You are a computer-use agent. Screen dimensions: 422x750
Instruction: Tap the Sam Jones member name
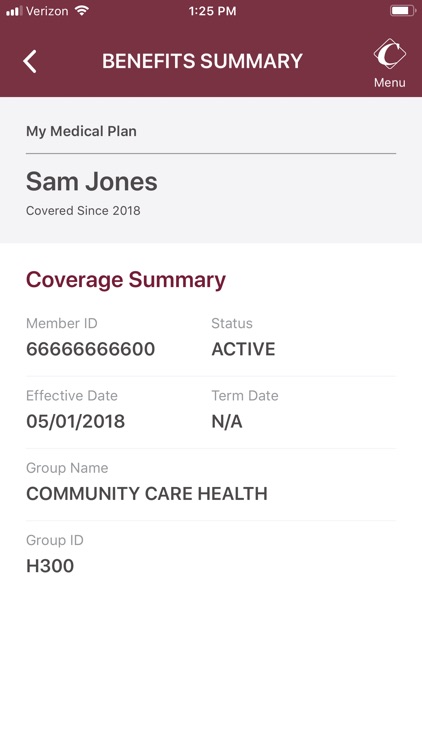pyautogui.click(x=92, y=182)
